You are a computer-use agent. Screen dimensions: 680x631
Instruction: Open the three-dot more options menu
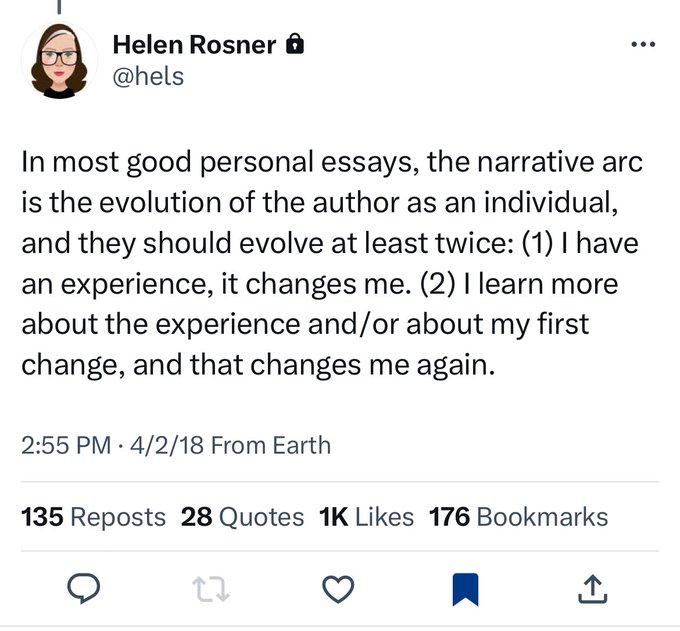coord(643,44)
